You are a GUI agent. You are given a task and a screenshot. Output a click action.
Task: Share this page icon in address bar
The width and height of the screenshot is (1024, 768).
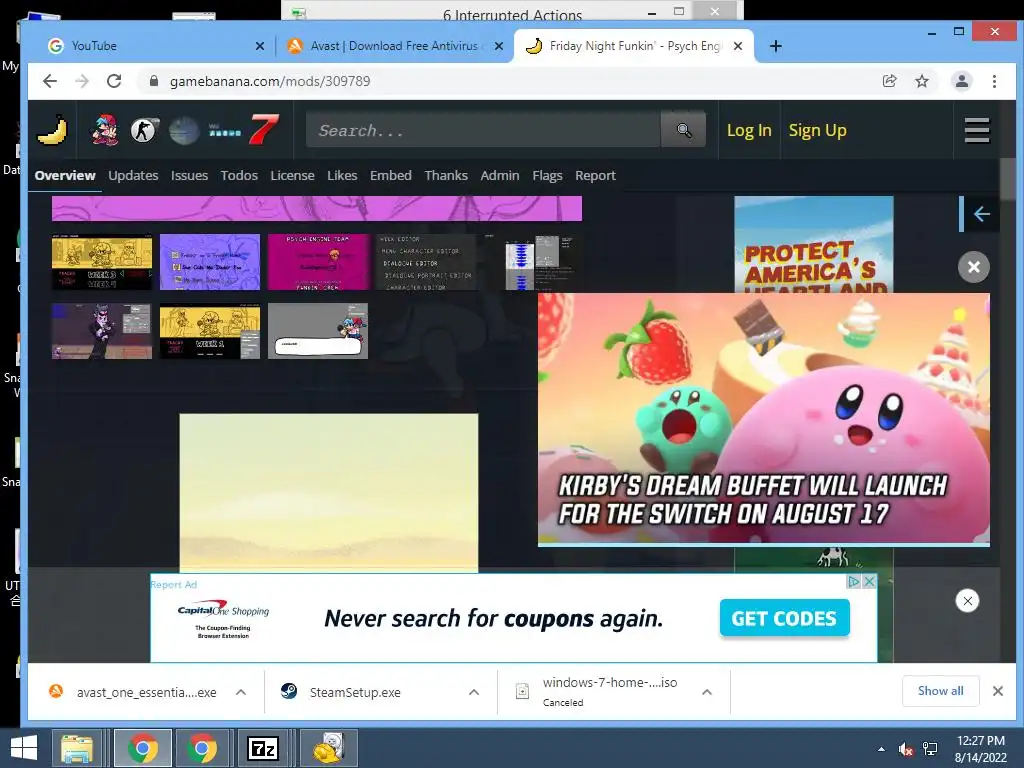pyautogui.click(x=889, y=81)
